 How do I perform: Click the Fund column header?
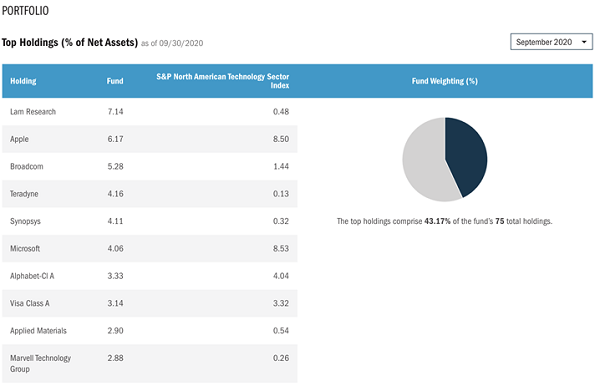pyautogui.click(x=115, y=81)
